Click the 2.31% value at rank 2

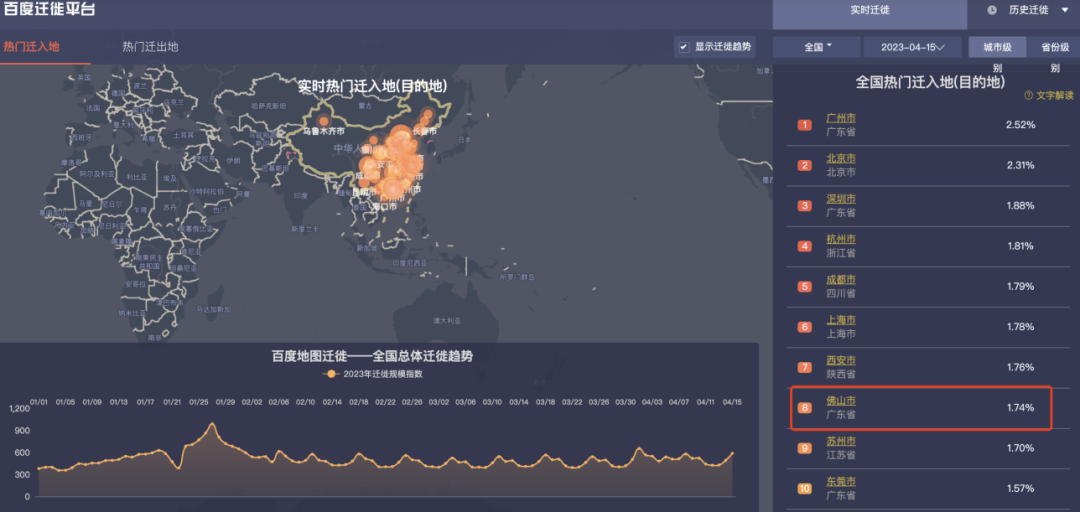tap(1020, 165)
